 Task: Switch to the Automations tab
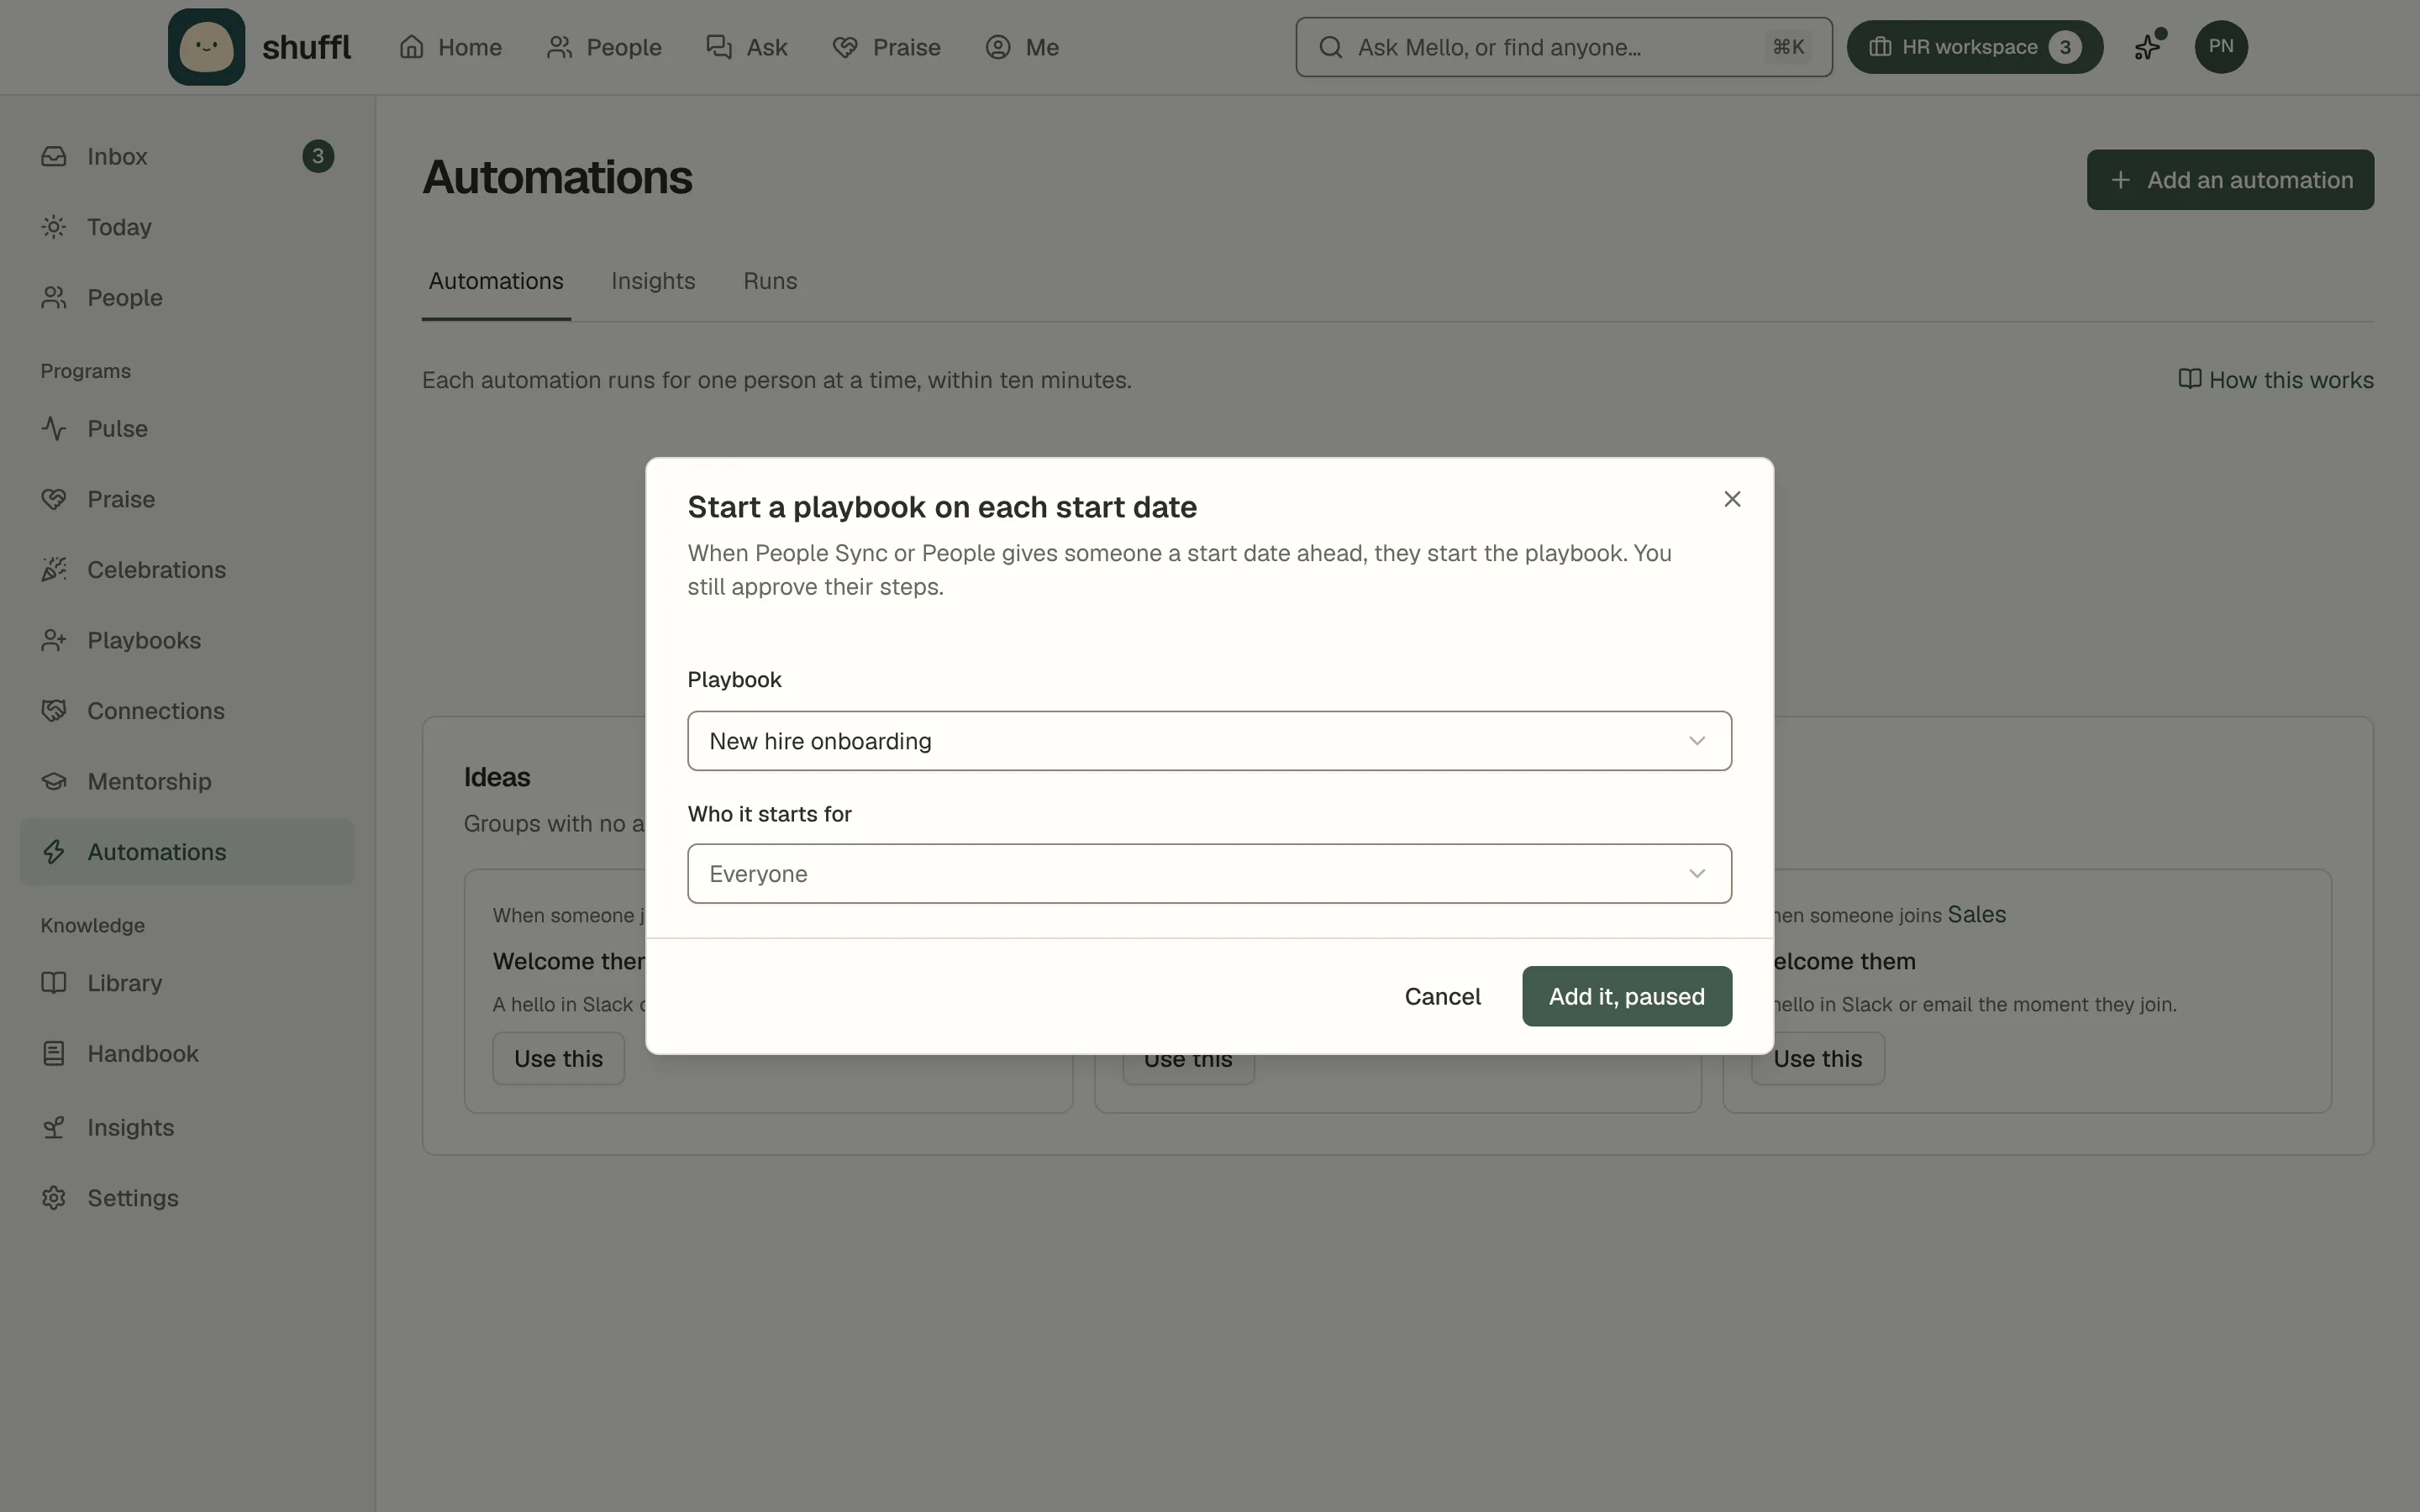(x=496, y=282)
